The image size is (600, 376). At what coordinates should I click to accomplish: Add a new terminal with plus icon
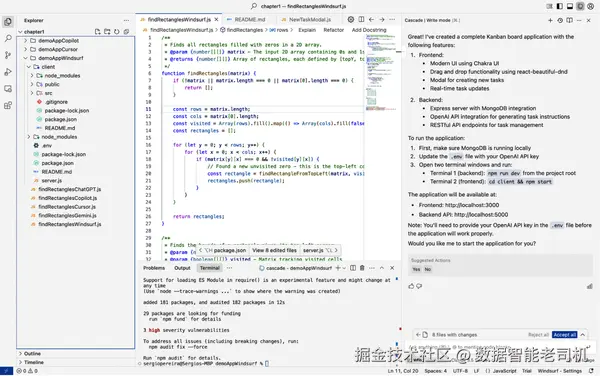tap(338, 268)
